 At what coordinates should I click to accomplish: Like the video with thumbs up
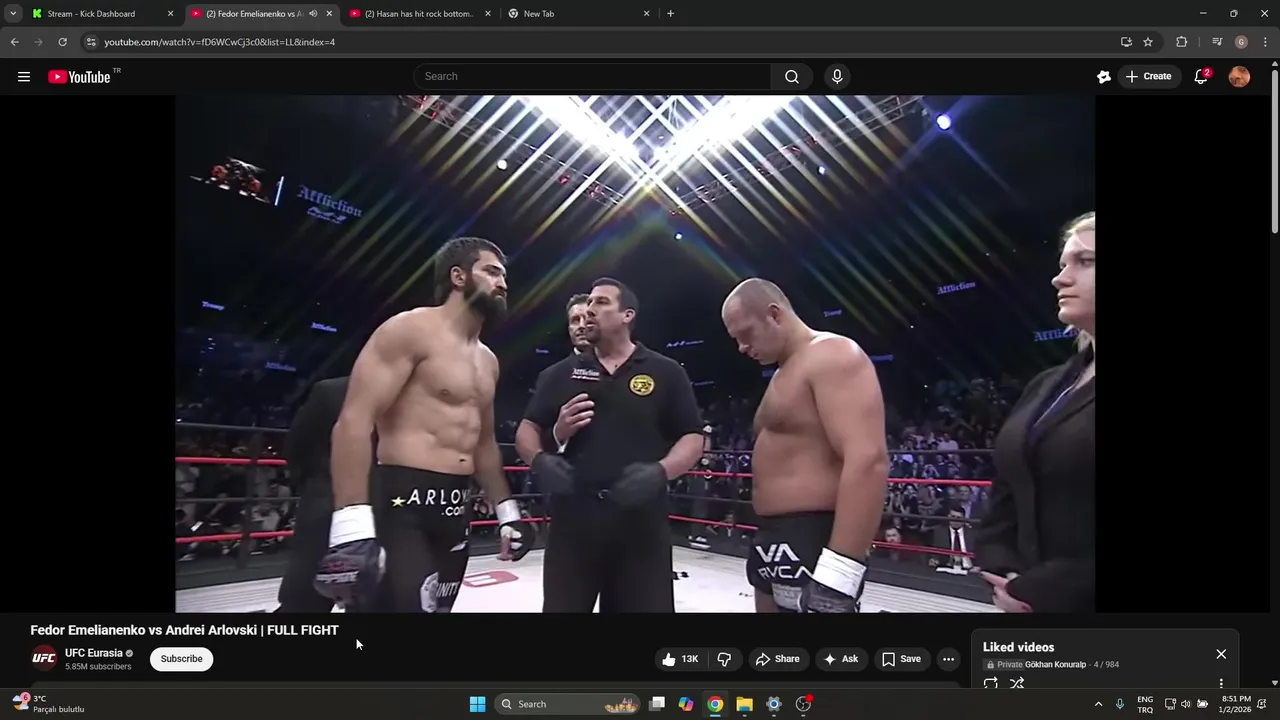click(680, 659)
